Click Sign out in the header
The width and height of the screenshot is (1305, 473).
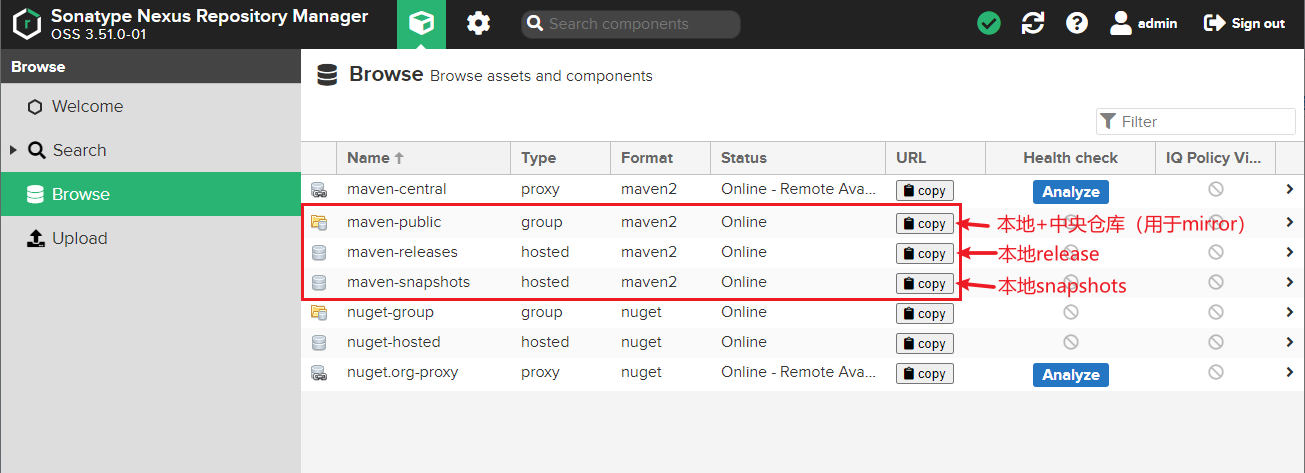(1245, 23)
